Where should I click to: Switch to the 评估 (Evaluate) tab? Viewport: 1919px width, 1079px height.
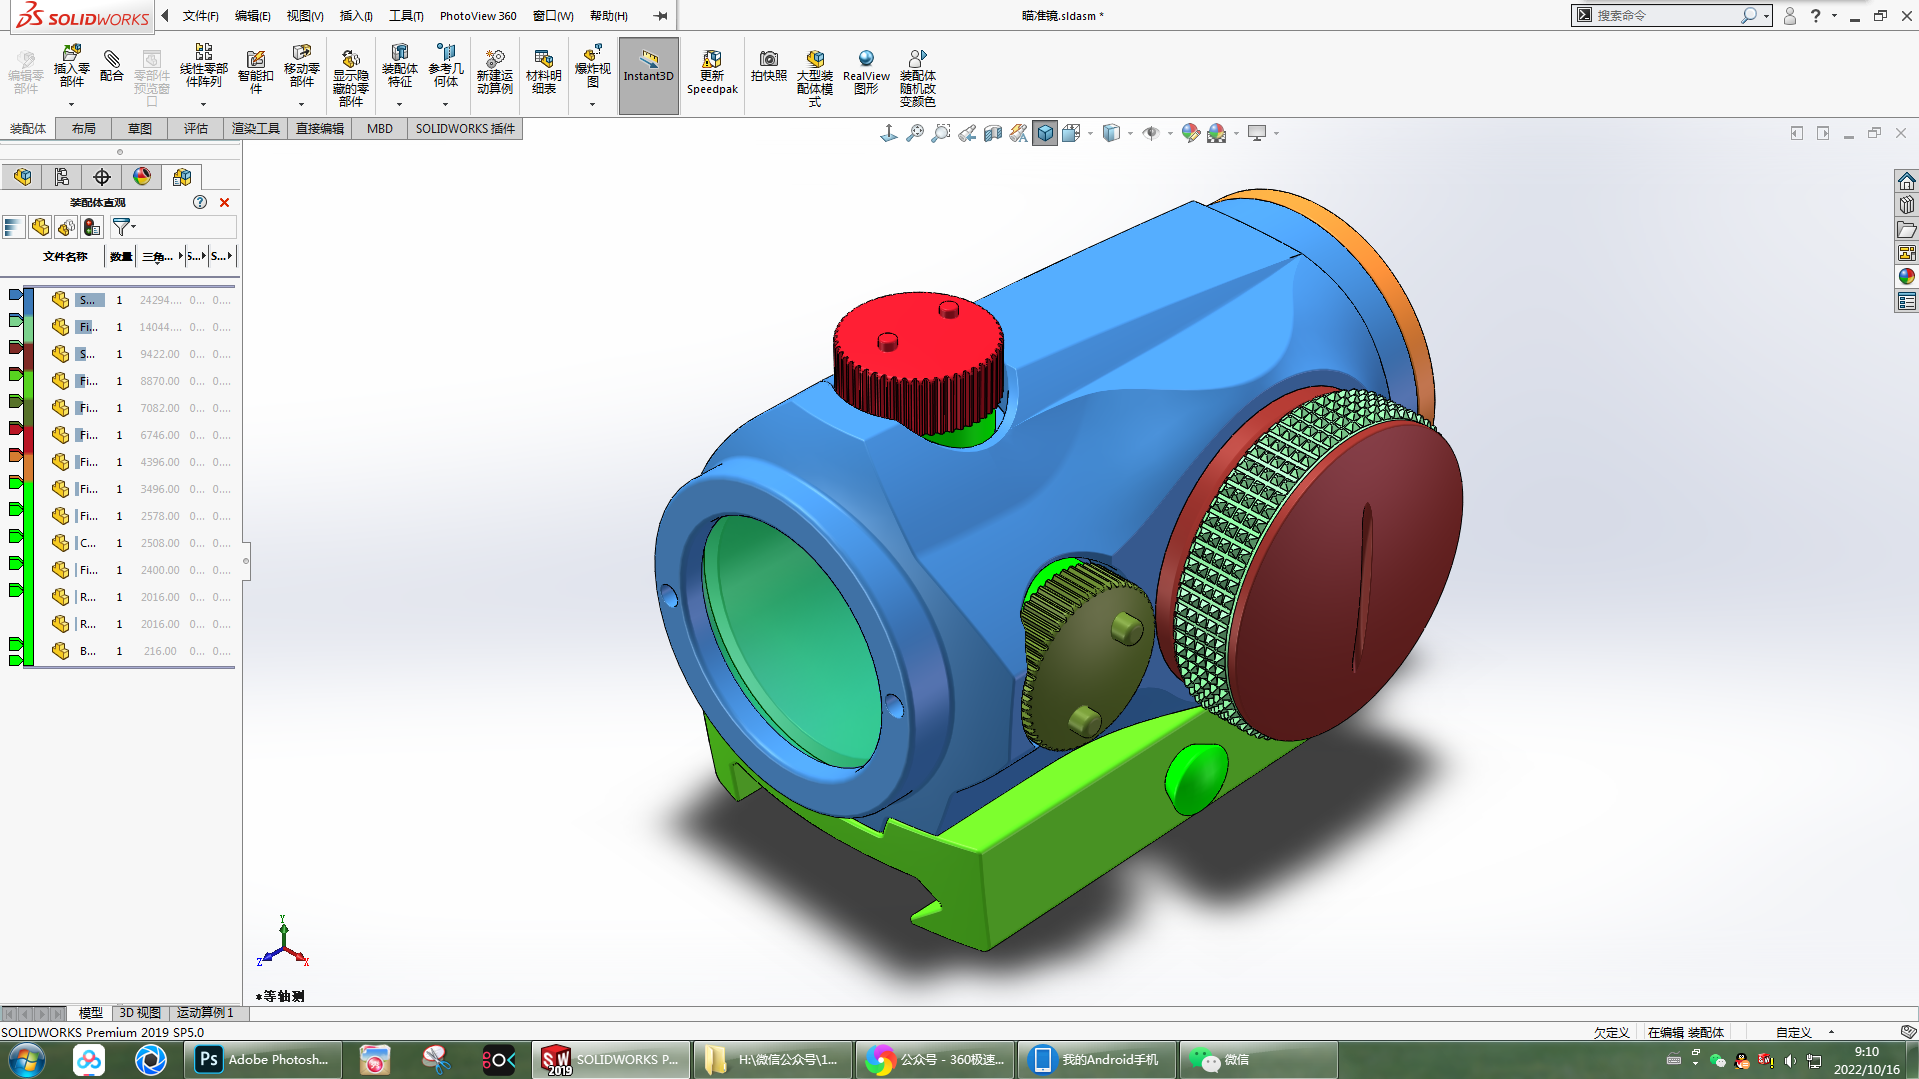point(196,129)
